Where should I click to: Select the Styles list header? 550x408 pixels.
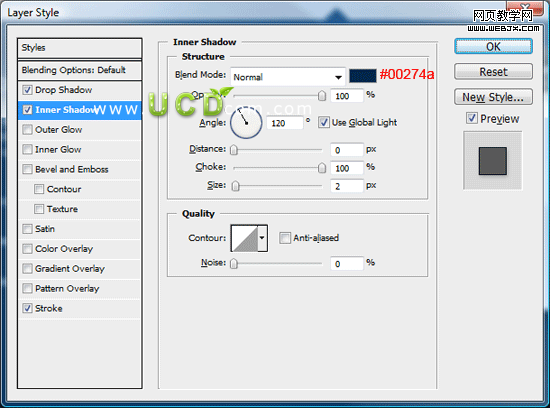tap(80, 48)
